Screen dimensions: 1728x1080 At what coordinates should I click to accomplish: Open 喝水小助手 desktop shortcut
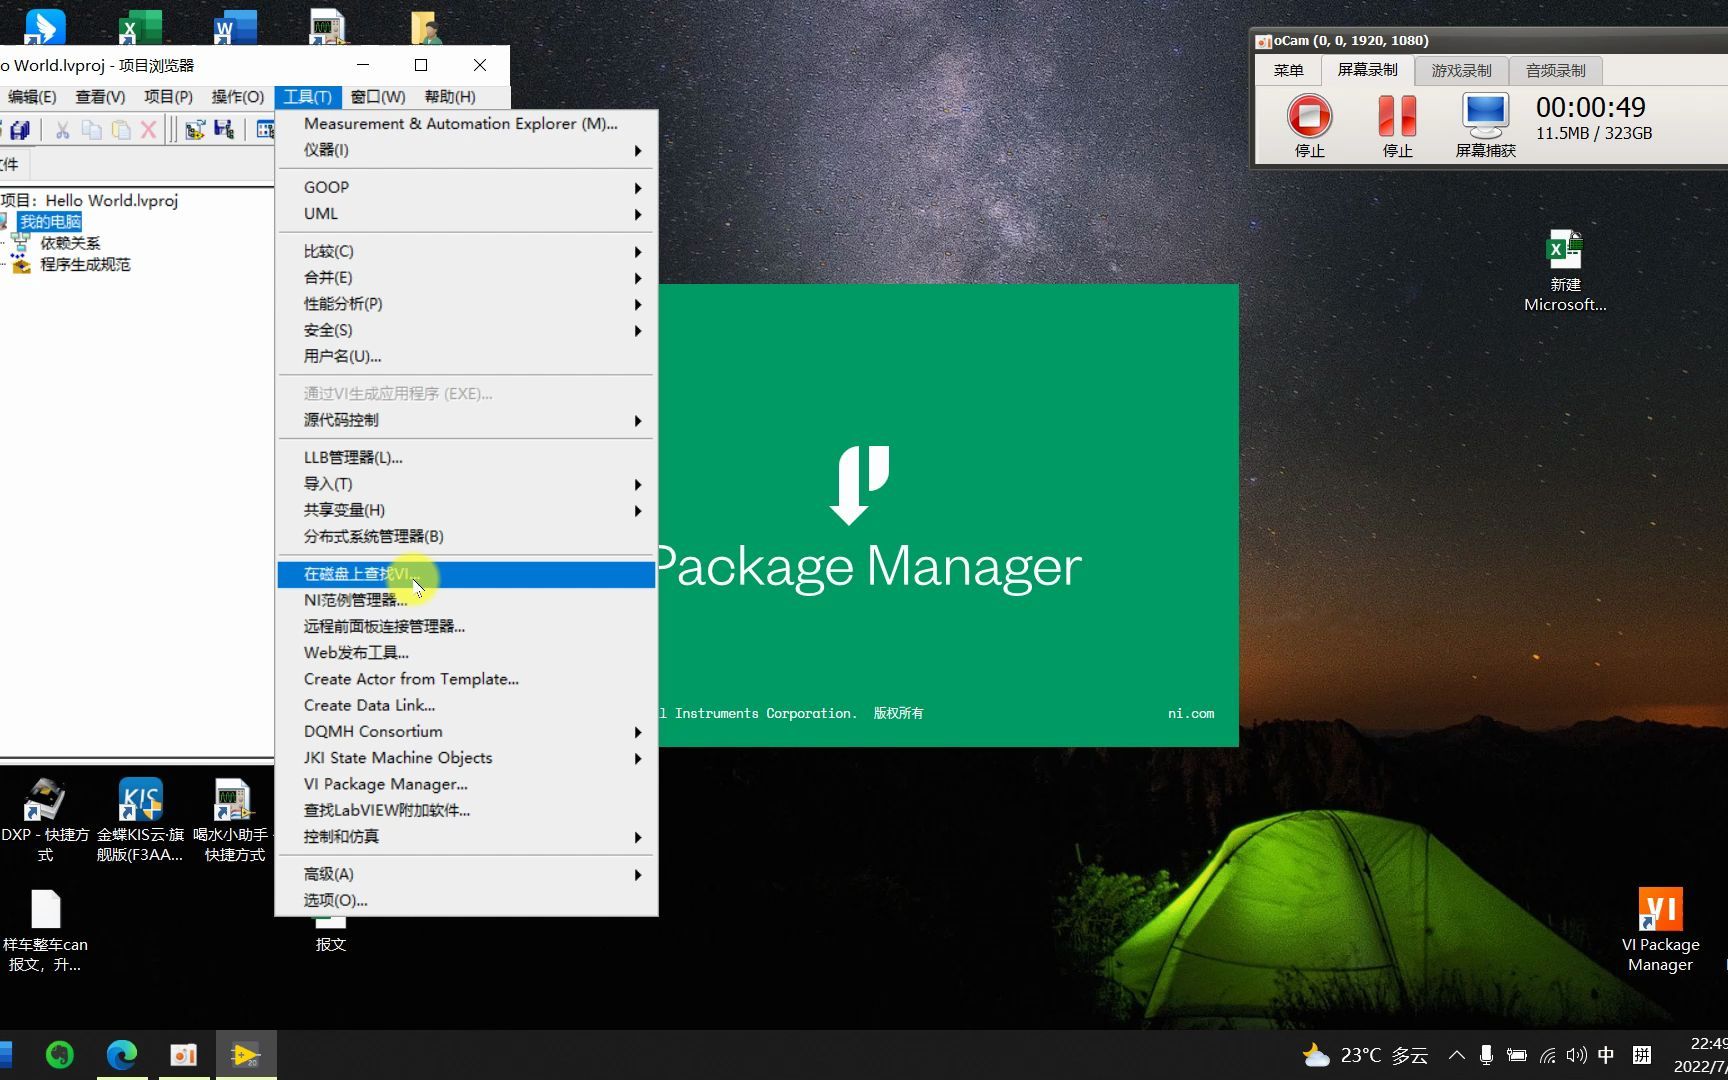click(x=232, y=820)
